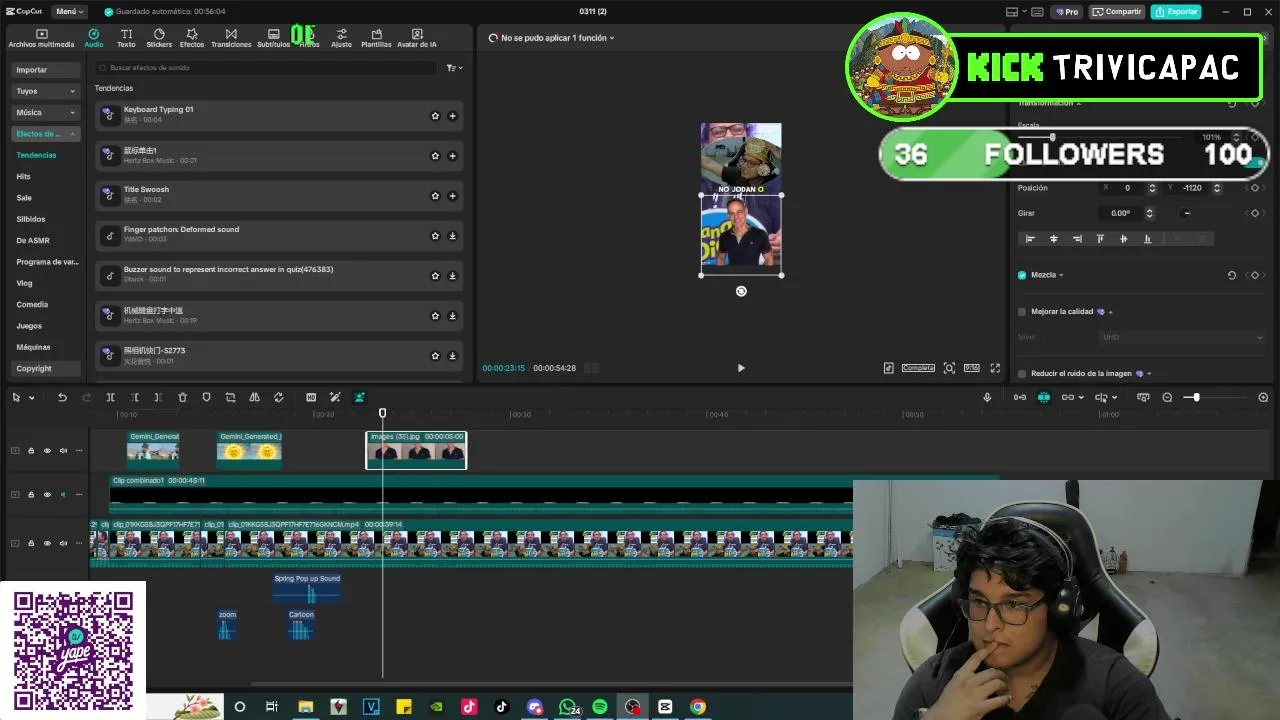Click the Importar button
1280x720 pixels.
[46, 70]
